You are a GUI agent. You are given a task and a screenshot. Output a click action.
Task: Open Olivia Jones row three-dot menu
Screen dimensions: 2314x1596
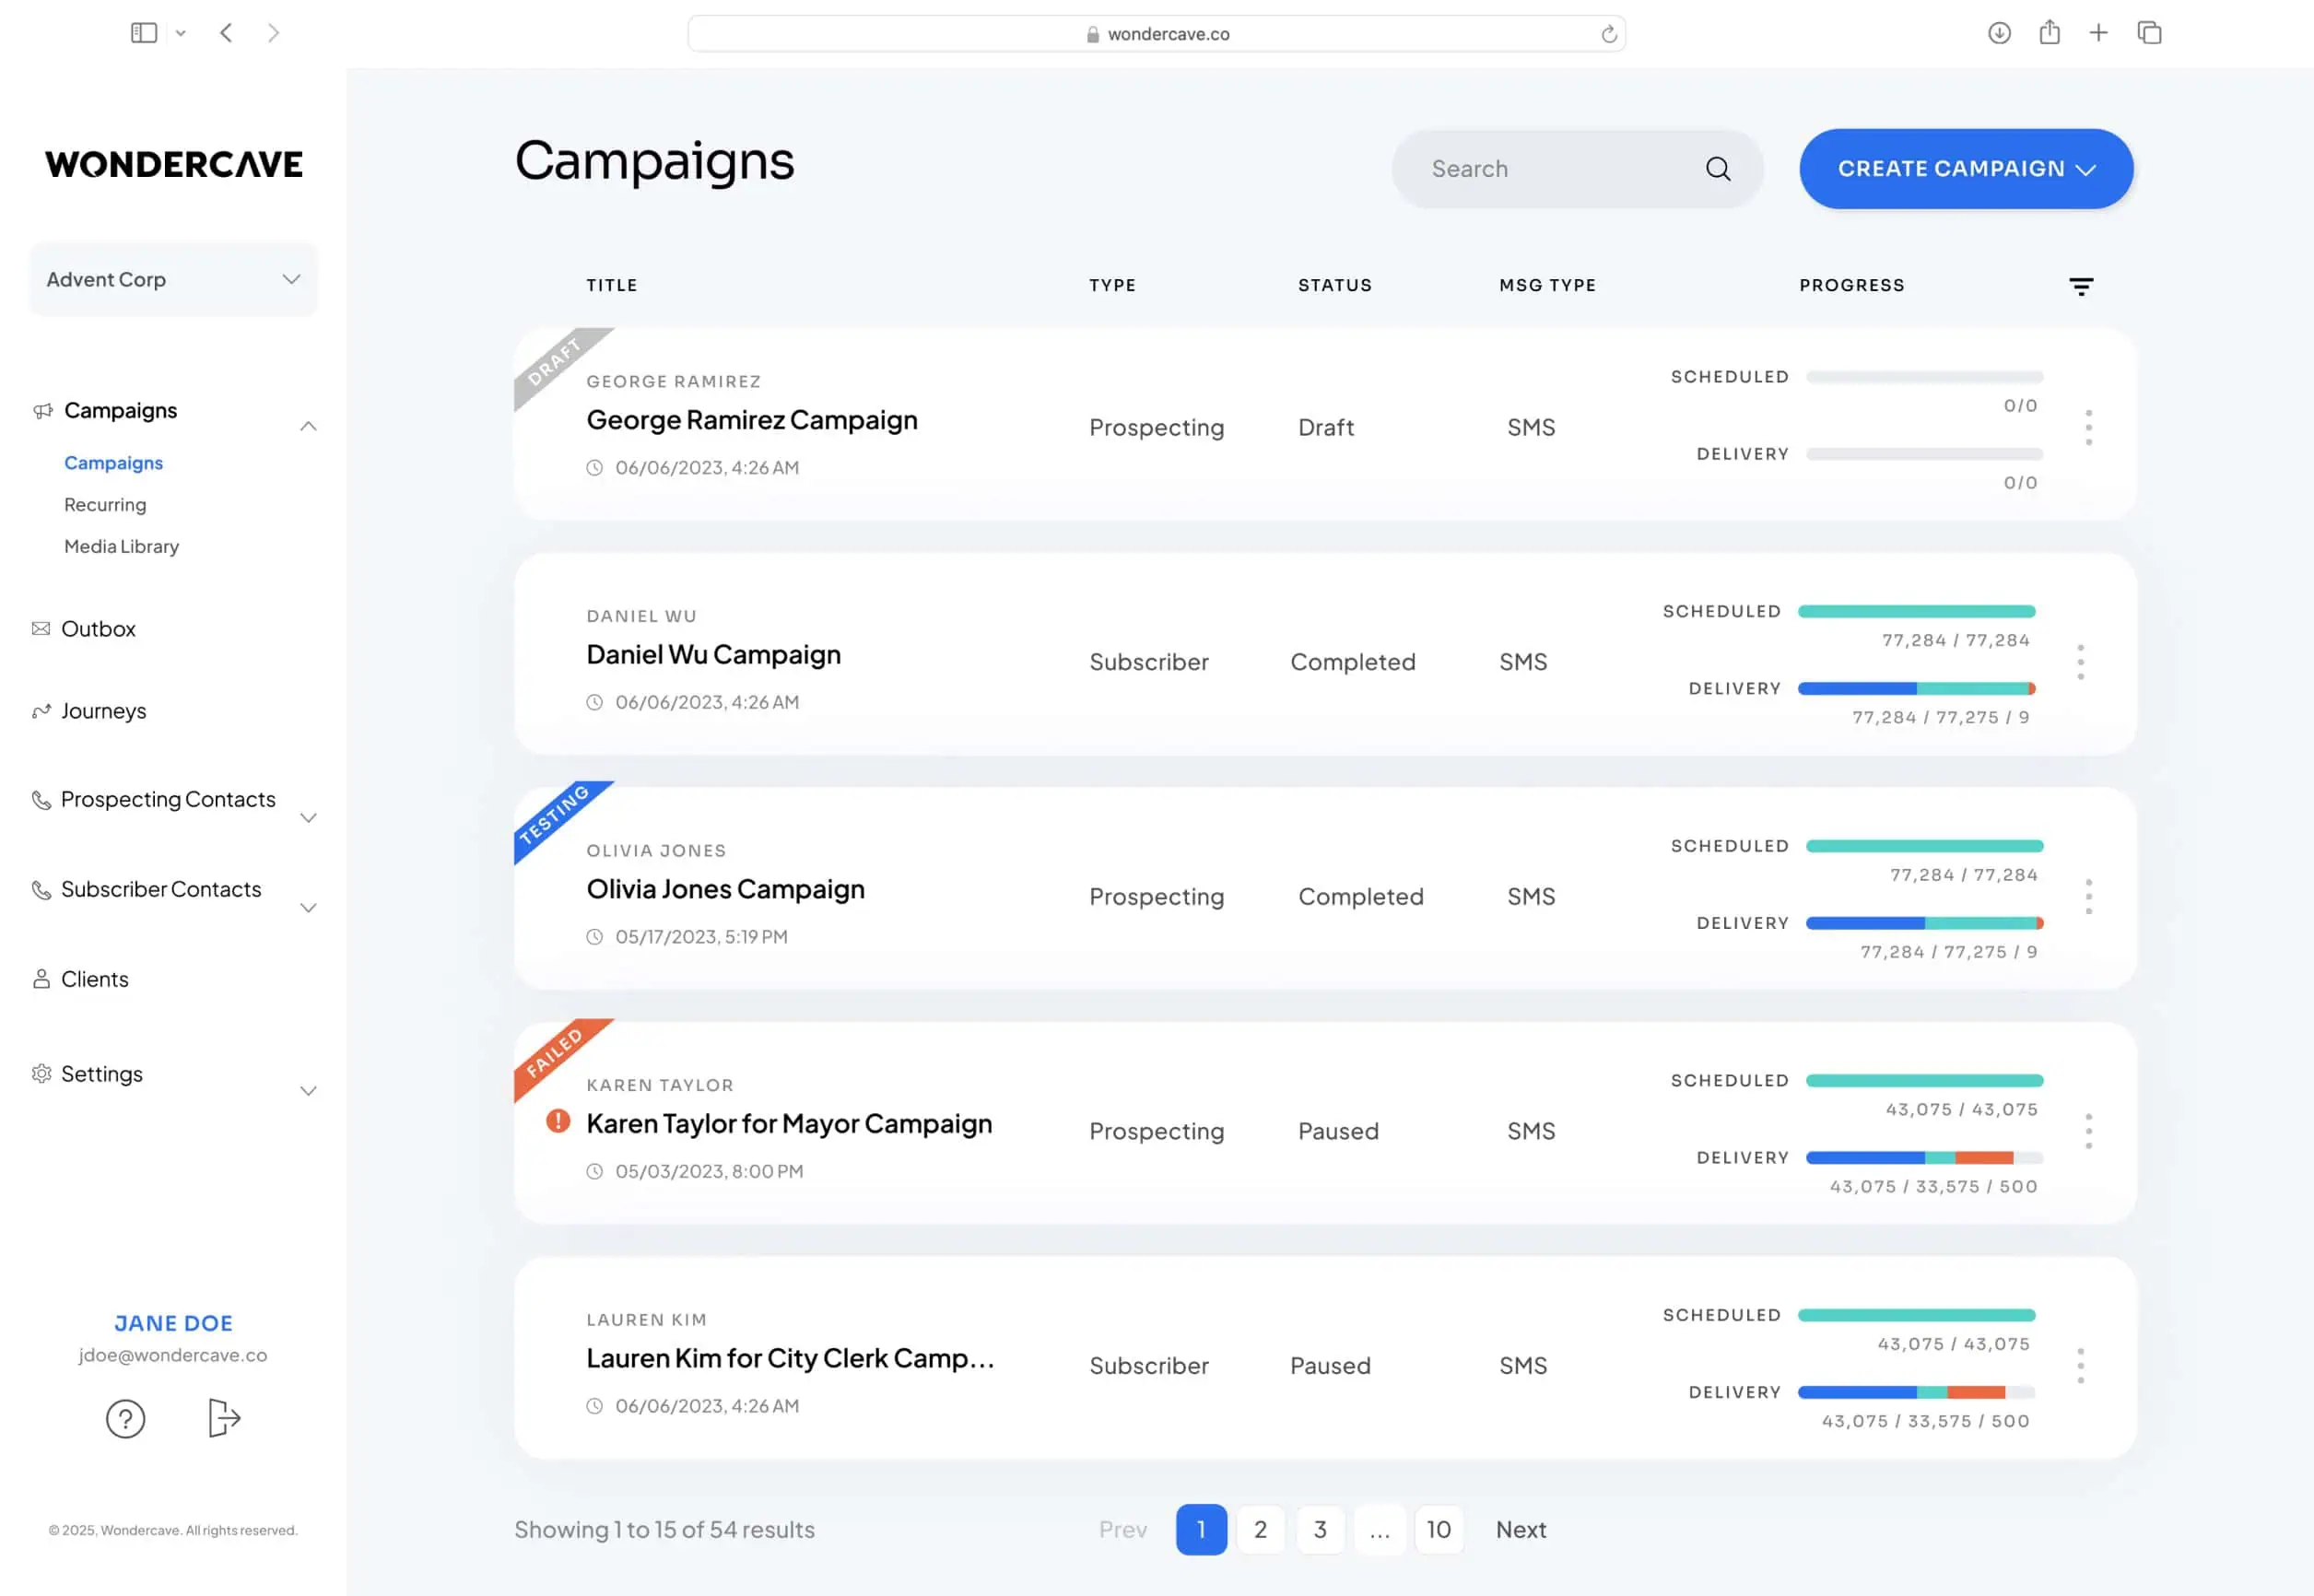(2088, 897)
